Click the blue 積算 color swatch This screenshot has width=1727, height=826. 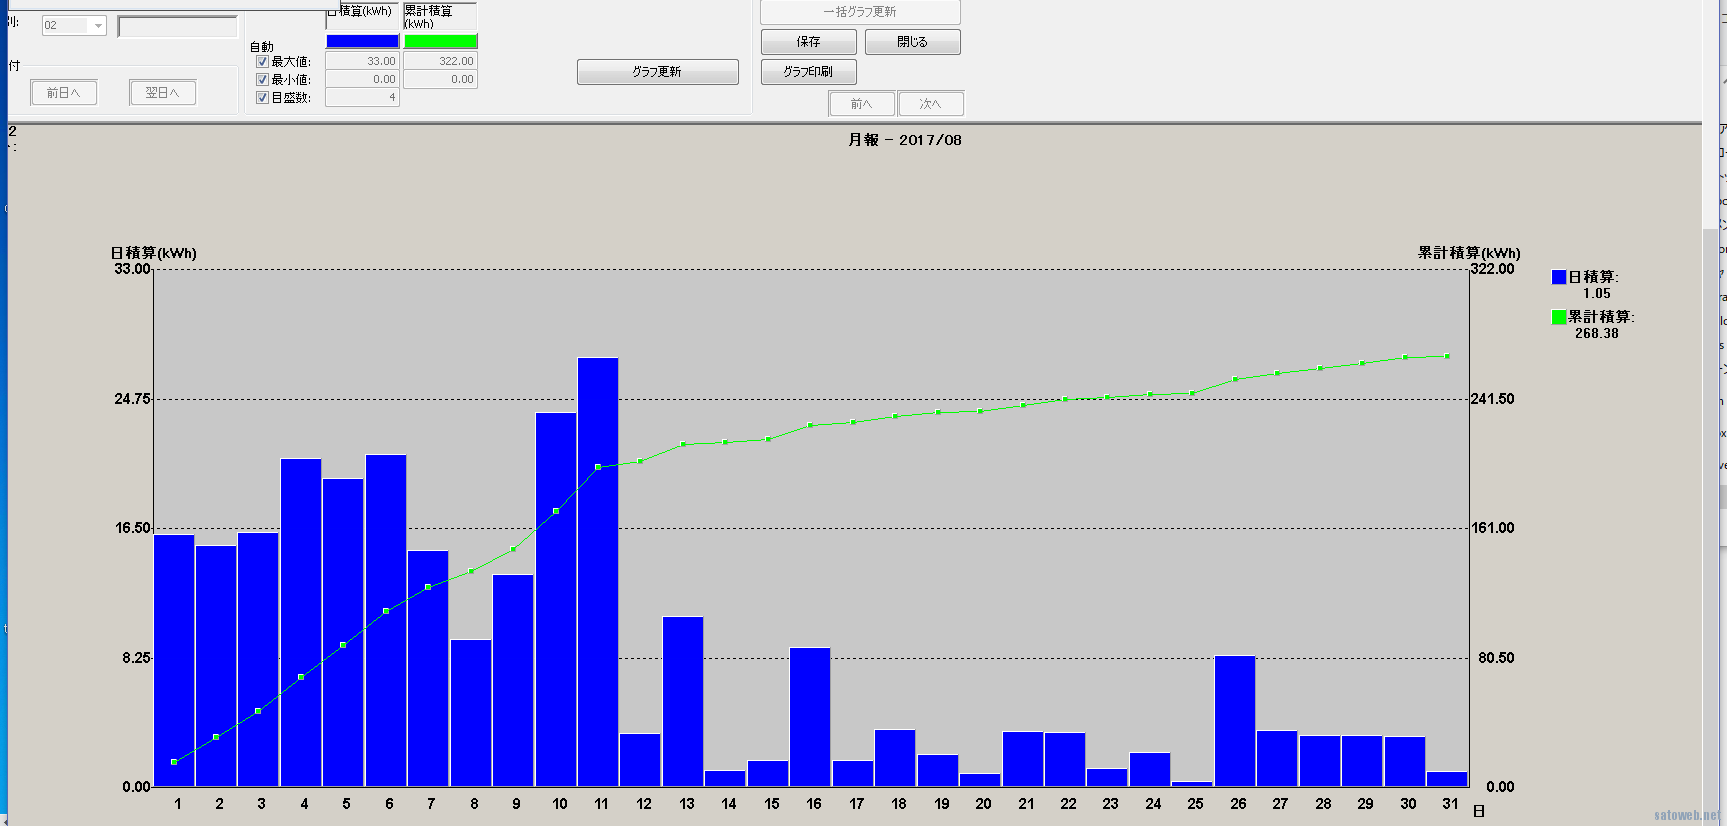363,41
